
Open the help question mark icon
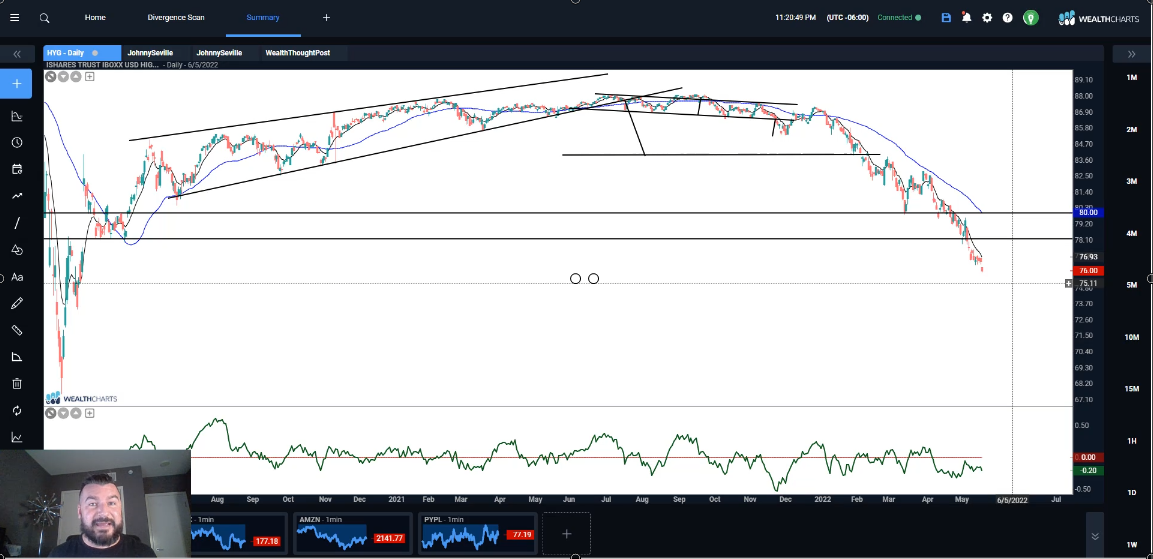coord(1007,18)
